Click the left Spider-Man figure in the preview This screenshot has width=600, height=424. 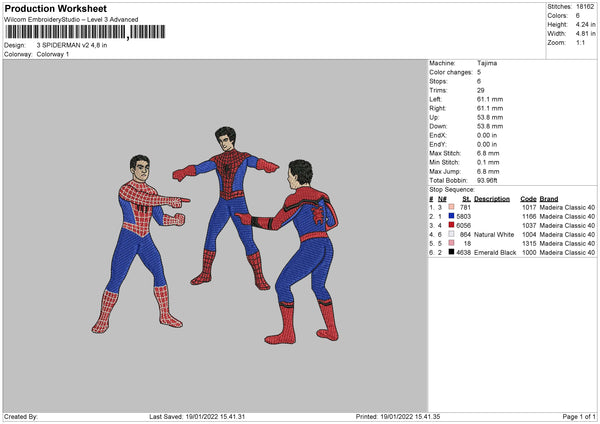tap(142, 245)
